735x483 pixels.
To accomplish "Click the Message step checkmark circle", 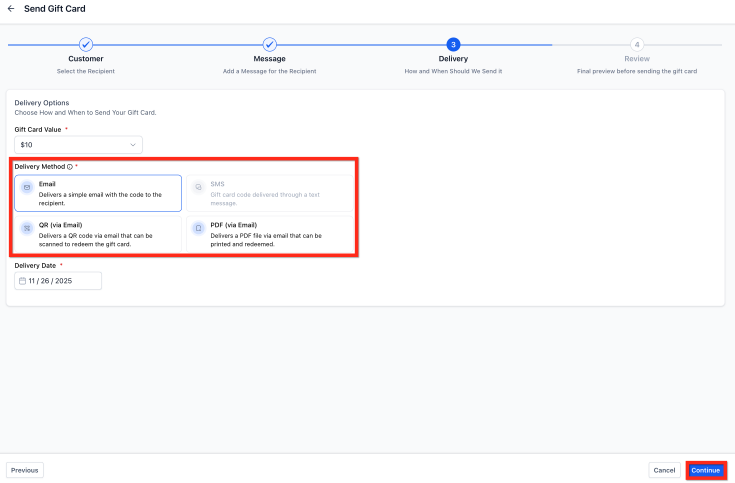I will point(269,45).
